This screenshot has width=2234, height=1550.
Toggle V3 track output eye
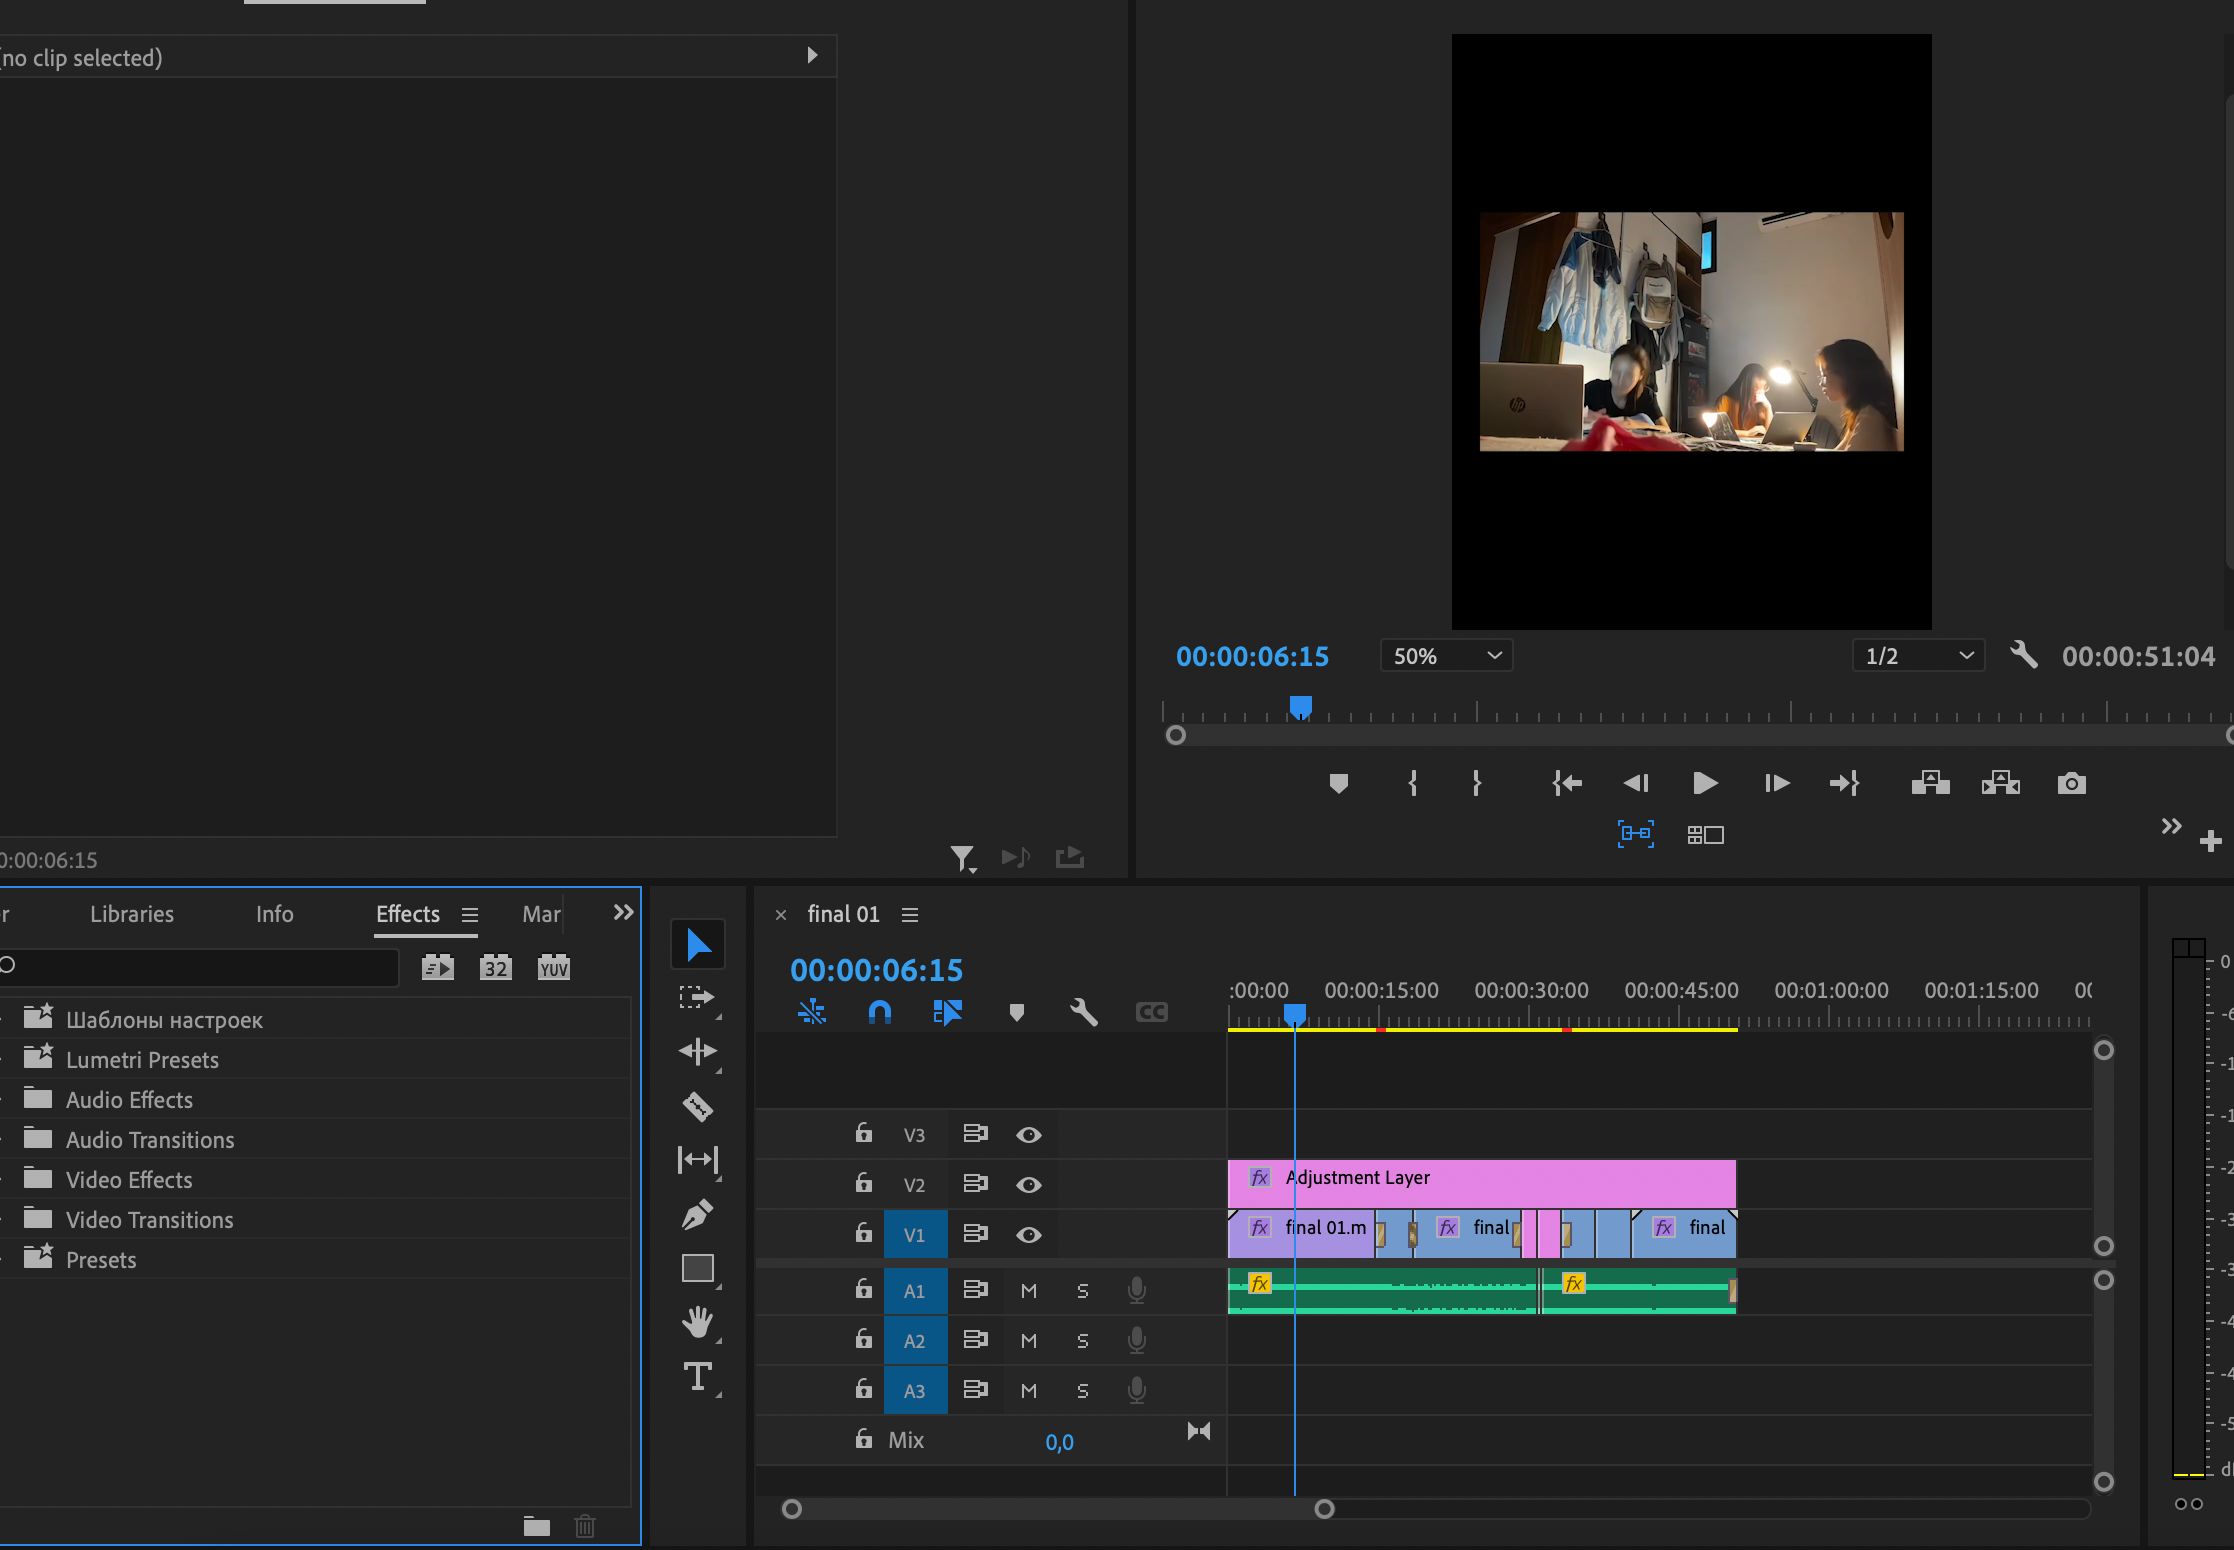(x=1029, y=1135)
